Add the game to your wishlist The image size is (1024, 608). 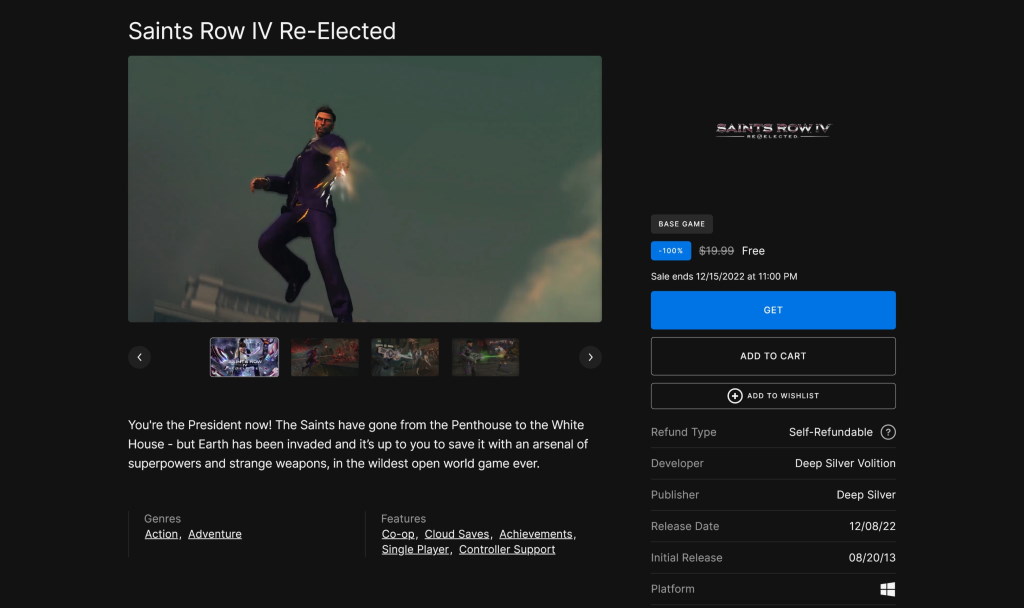click(x=772, y=394)
